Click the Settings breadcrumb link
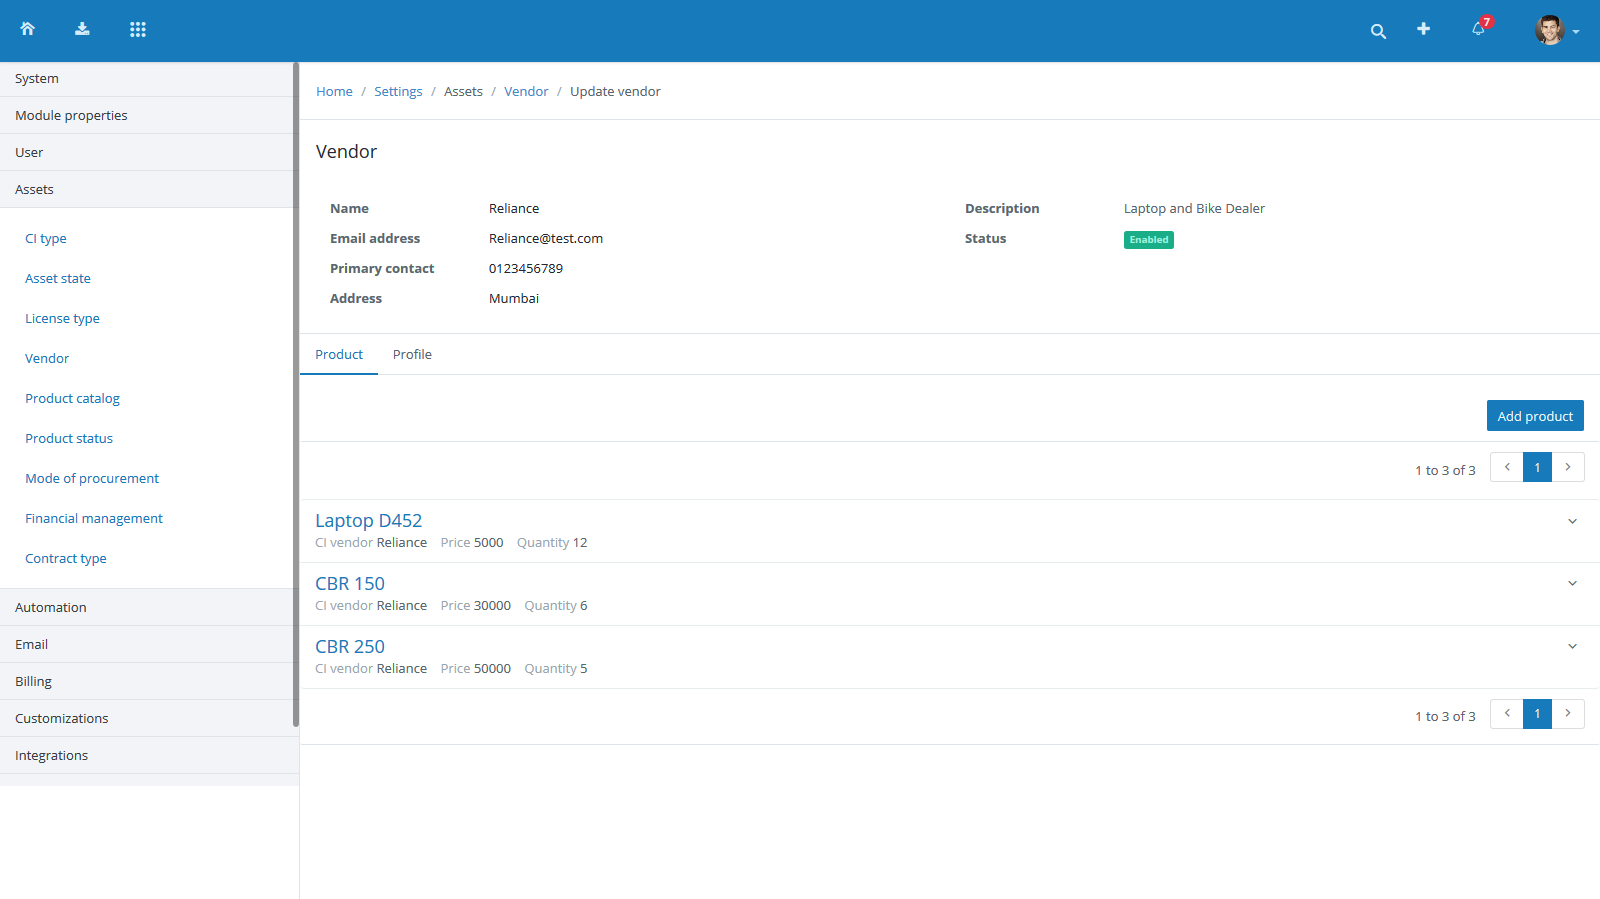 pos(398,92)
